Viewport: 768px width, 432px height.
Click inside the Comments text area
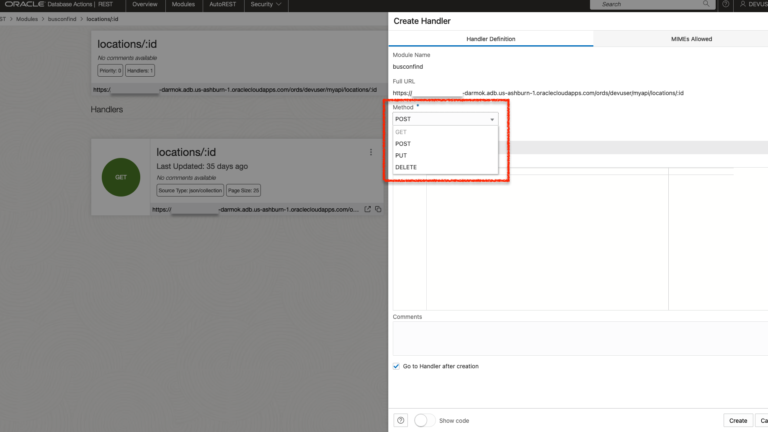coord(580,338)
